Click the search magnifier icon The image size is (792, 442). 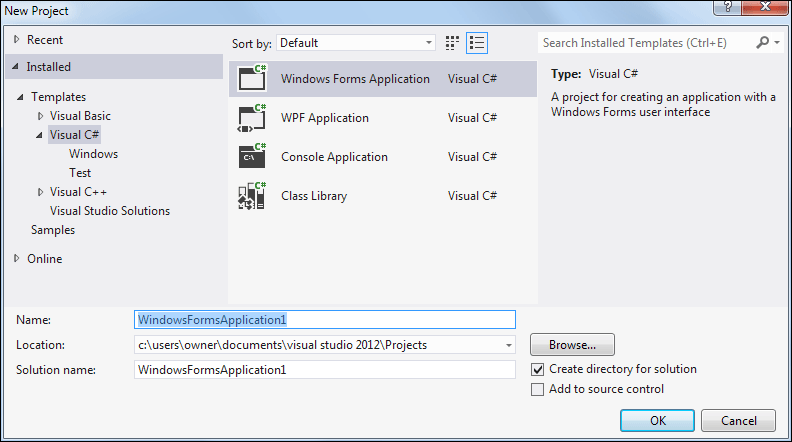pos(762,42)
